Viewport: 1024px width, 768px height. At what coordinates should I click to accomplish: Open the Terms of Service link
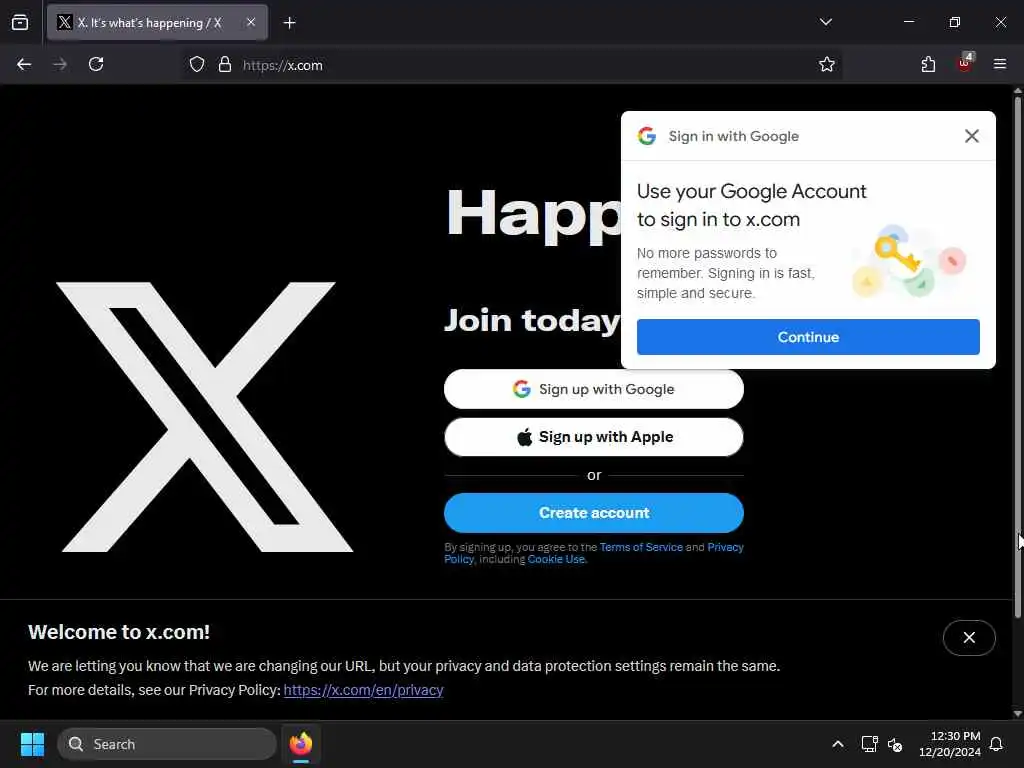pyautogui.click(x=641, y=547)
